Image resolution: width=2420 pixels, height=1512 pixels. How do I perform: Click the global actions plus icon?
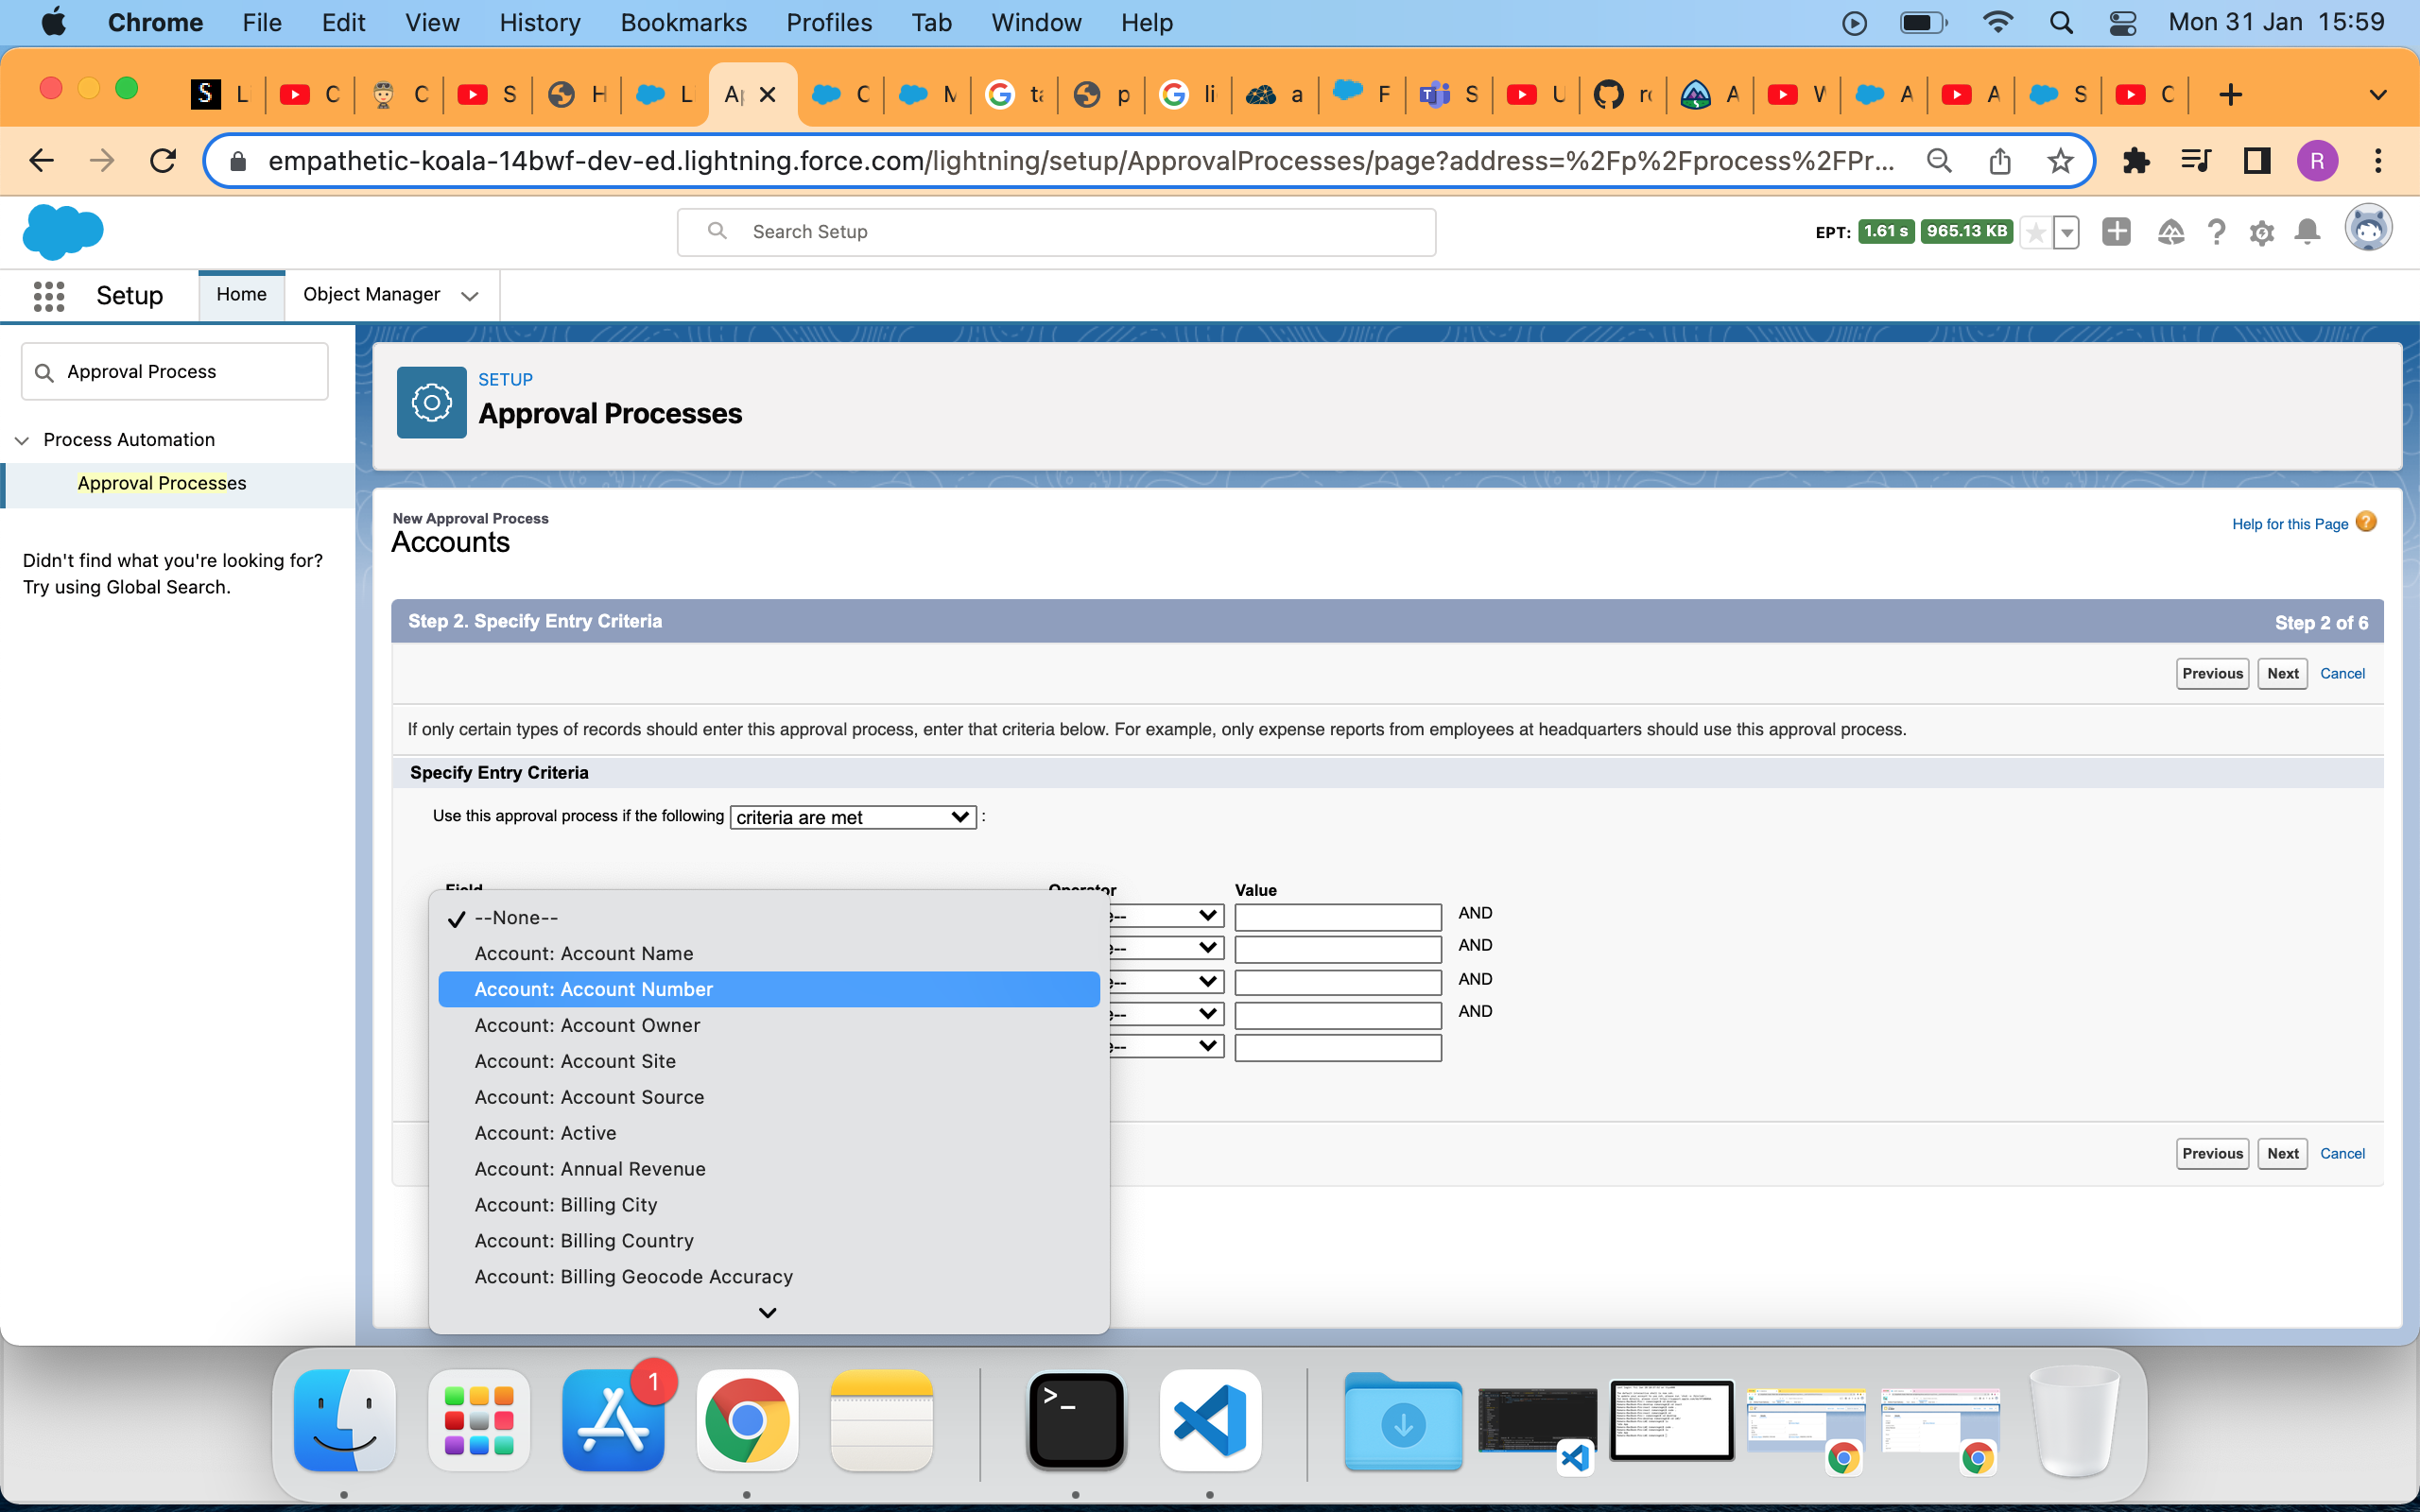tap(2116, 232)
